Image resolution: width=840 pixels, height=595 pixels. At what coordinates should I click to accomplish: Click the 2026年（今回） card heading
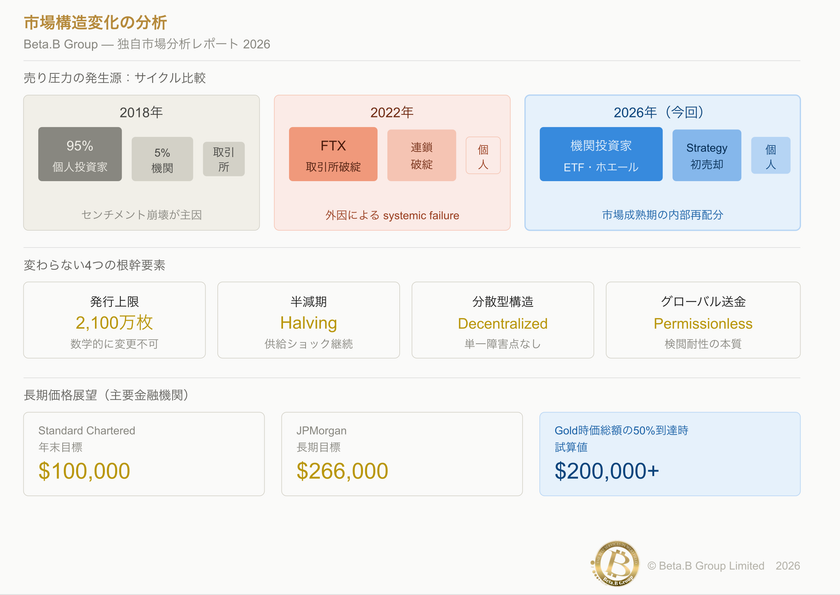[663, 112]
